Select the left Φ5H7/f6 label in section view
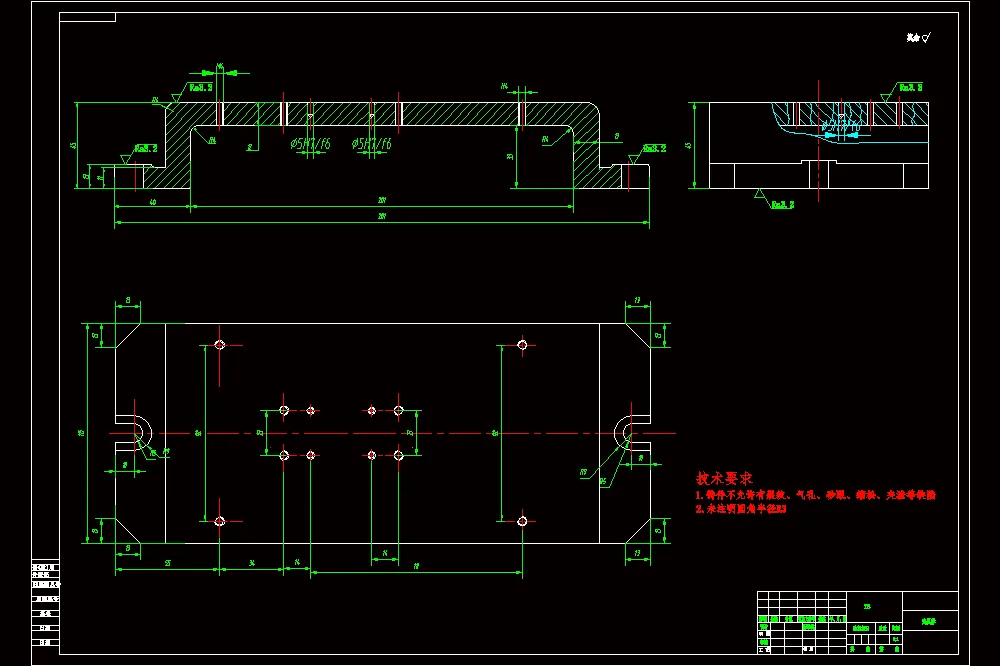 tap(311, 144)
